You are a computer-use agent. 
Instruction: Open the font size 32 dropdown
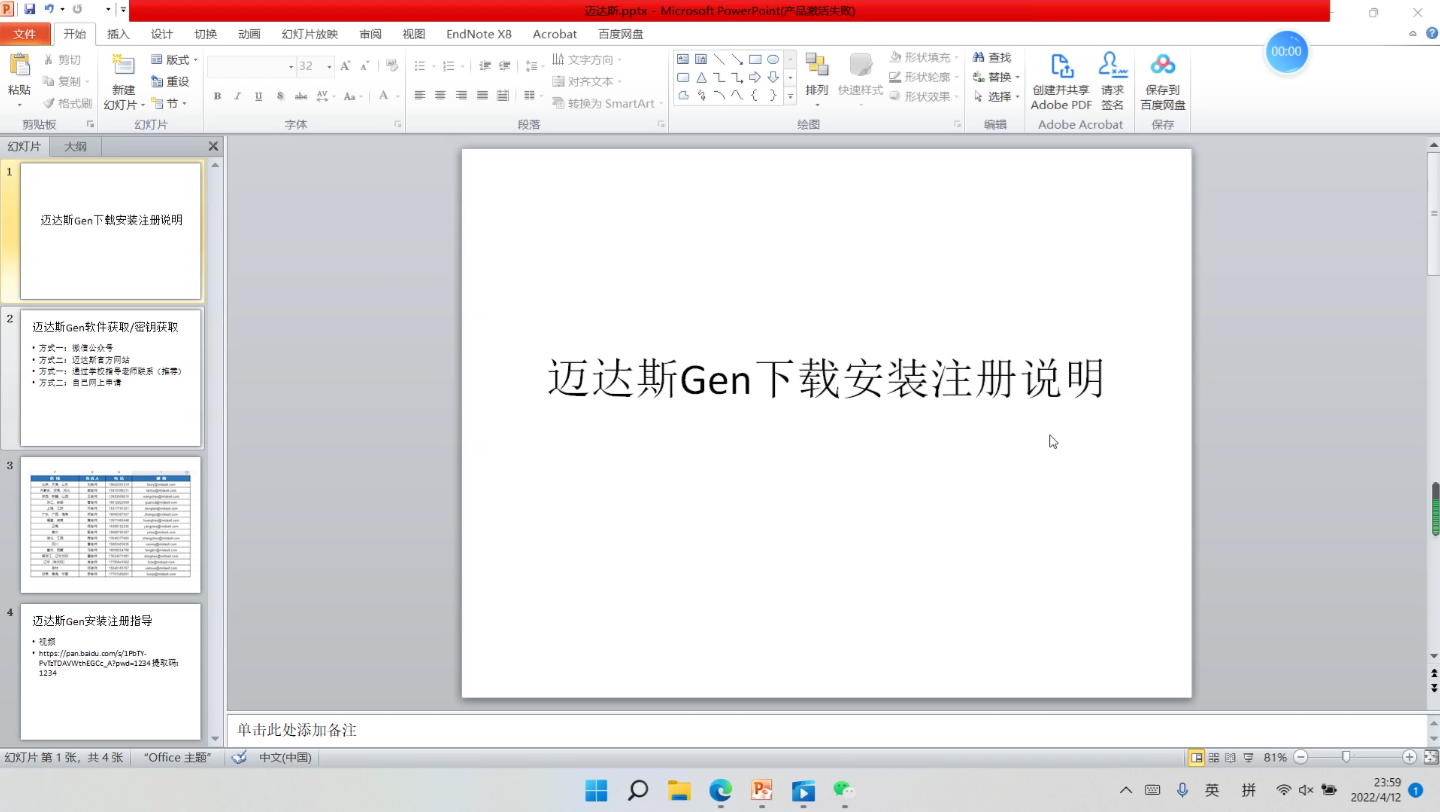[x=329, y=66]
